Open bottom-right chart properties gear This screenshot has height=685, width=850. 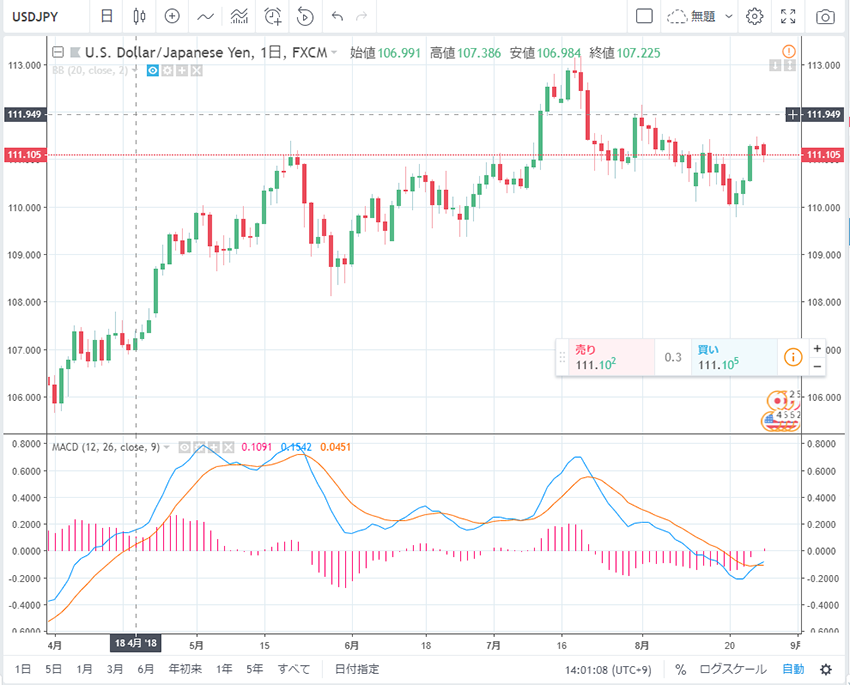click(826, 669)
